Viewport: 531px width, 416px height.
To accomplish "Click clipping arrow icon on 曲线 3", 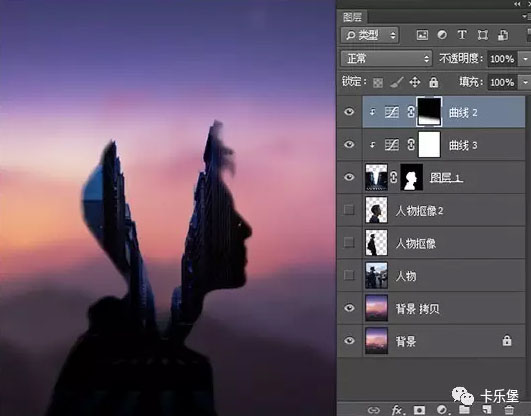I will [373, 145].
